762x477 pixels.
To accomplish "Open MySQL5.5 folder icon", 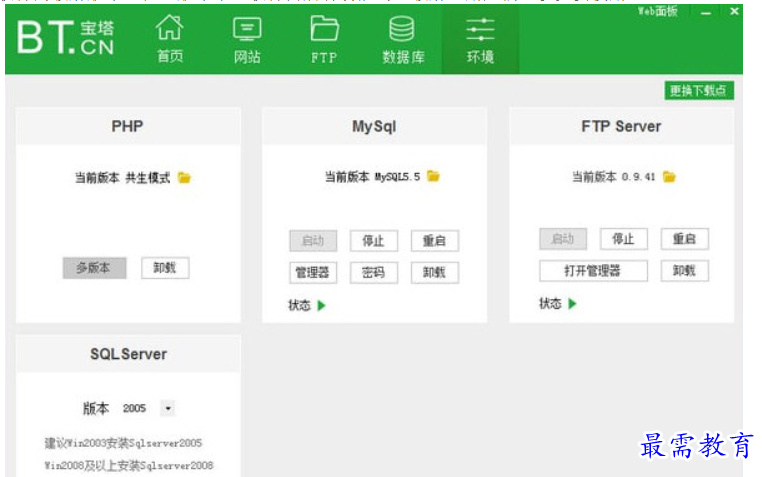I will [x=433, y=176].
